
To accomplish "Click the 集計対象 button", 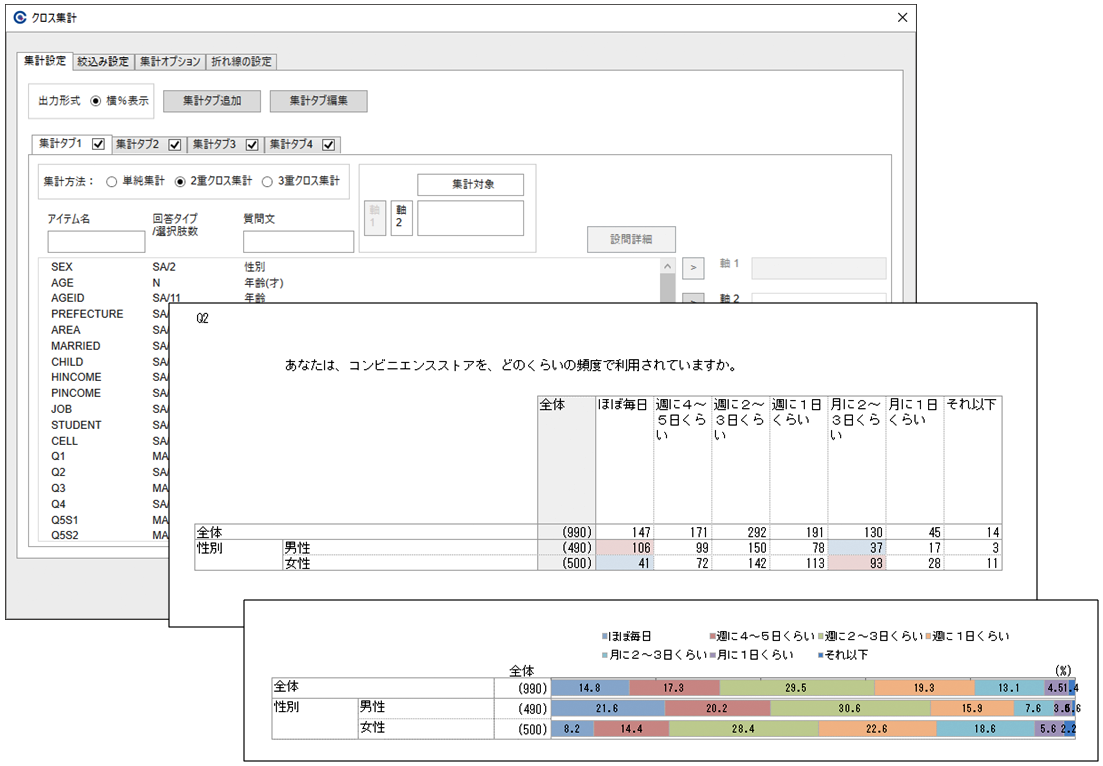I will (x=471, y=184).
